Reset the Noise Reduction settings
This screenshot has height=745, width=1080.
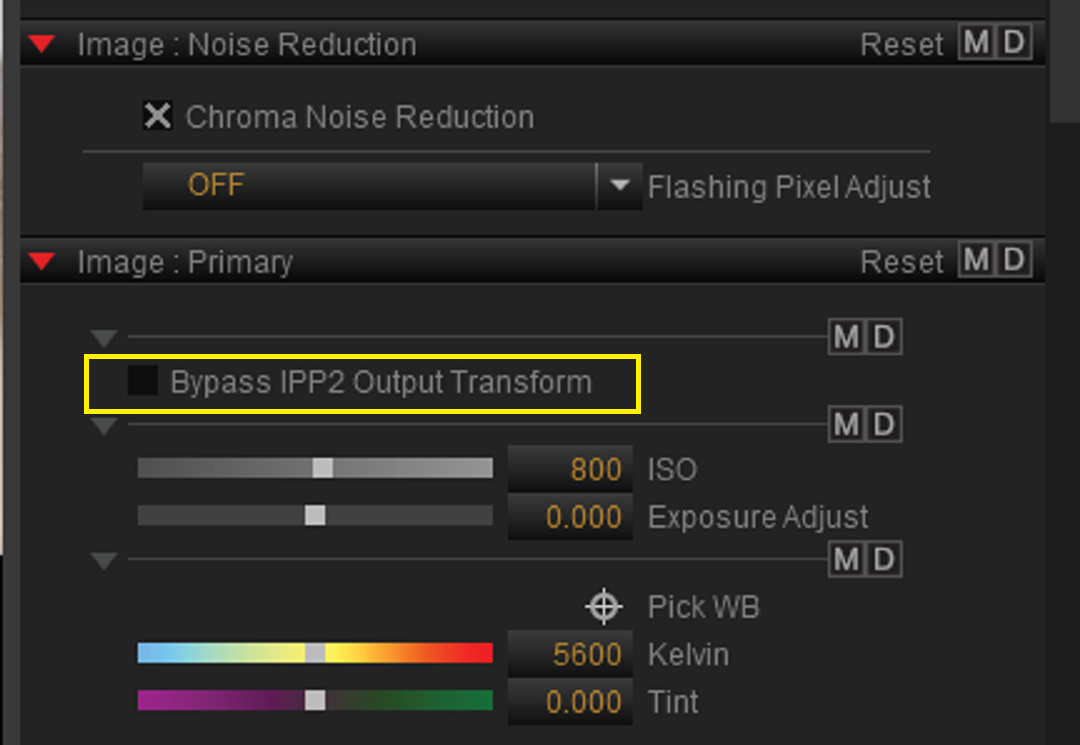[902, 45]
